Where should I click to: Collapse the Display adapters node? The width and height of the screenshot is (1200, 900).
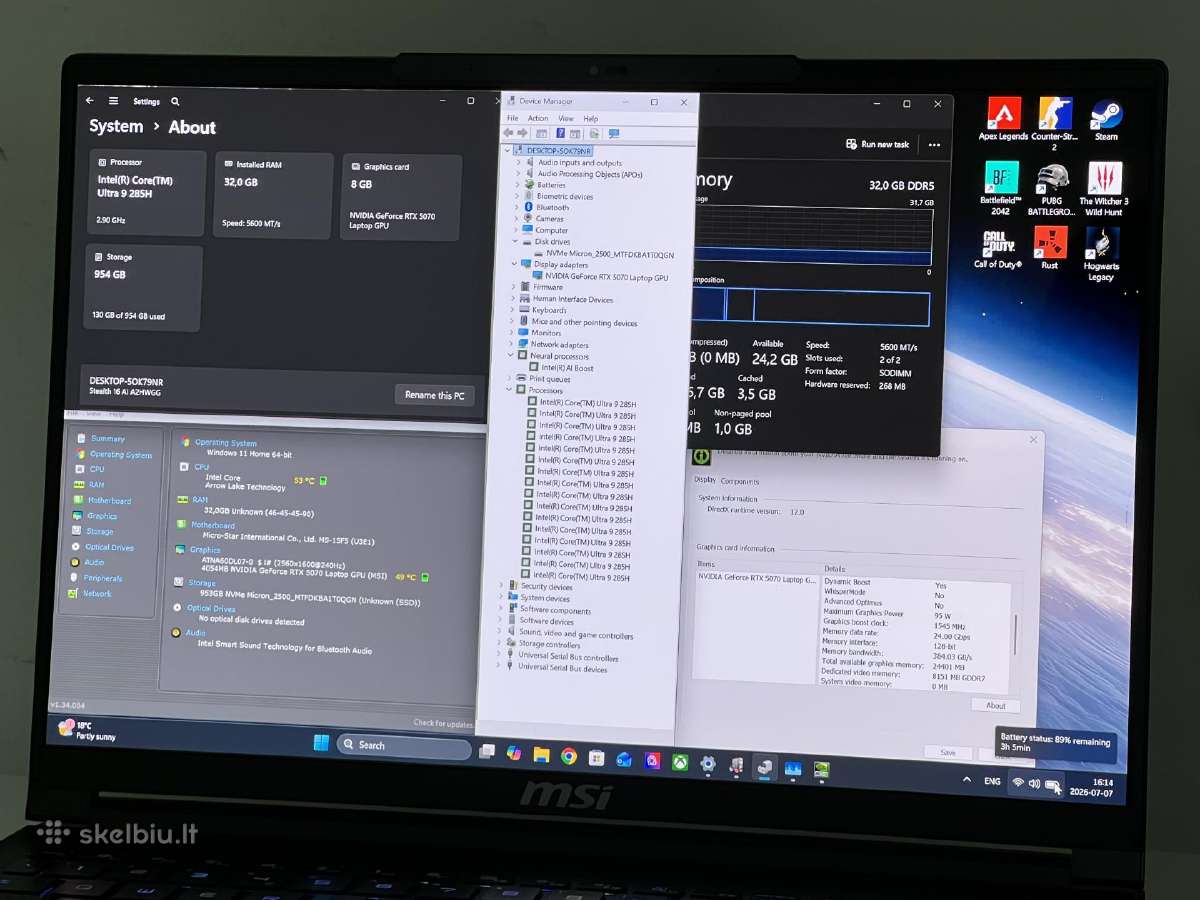(514, 264)
